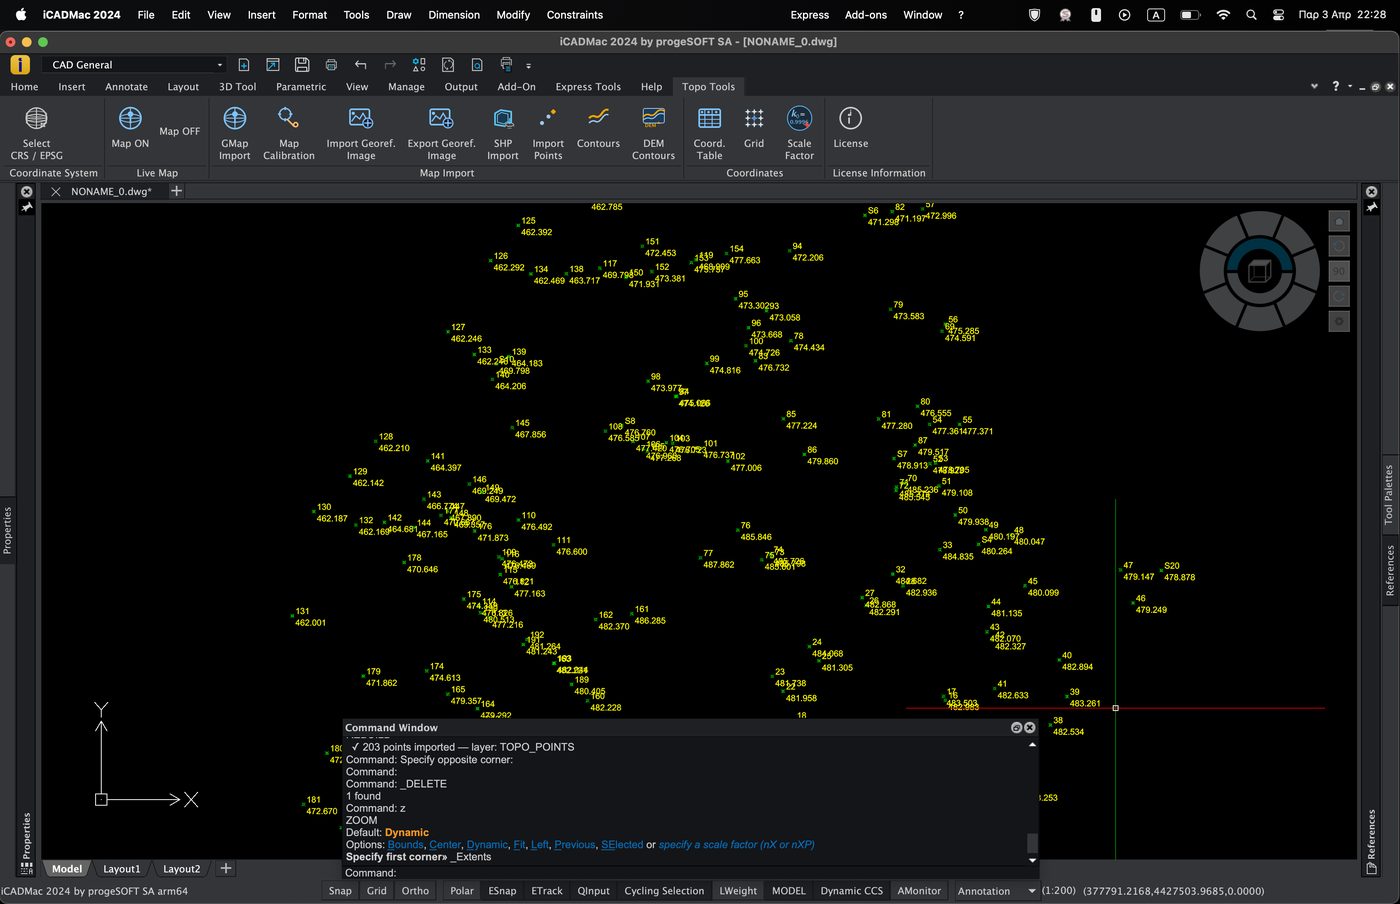
Task: Open the Grid tool in Coordinates
Action: coord(754,128)
